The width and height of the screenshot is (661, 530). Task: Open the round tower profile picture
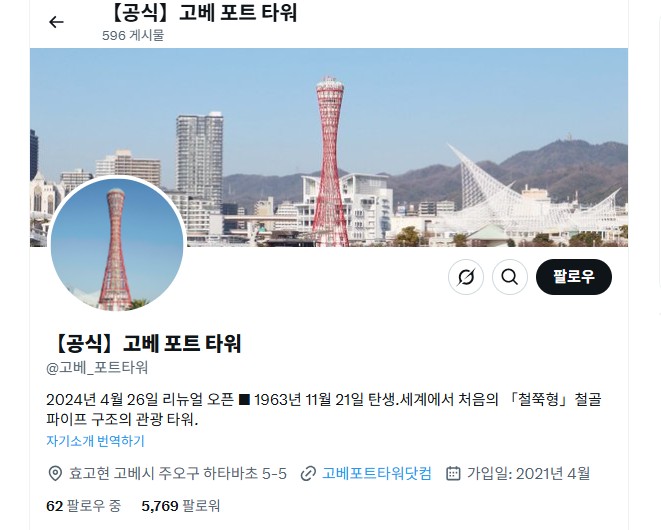click(117, 245)
